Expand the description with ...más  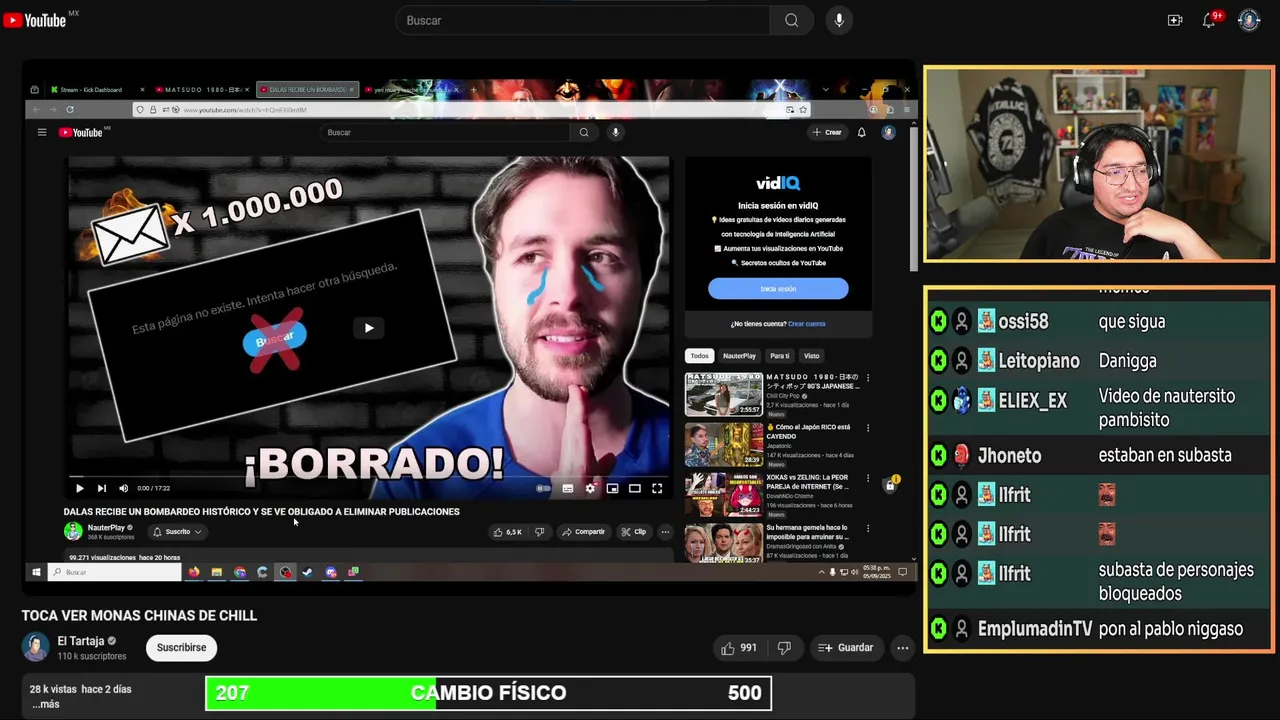45,704
